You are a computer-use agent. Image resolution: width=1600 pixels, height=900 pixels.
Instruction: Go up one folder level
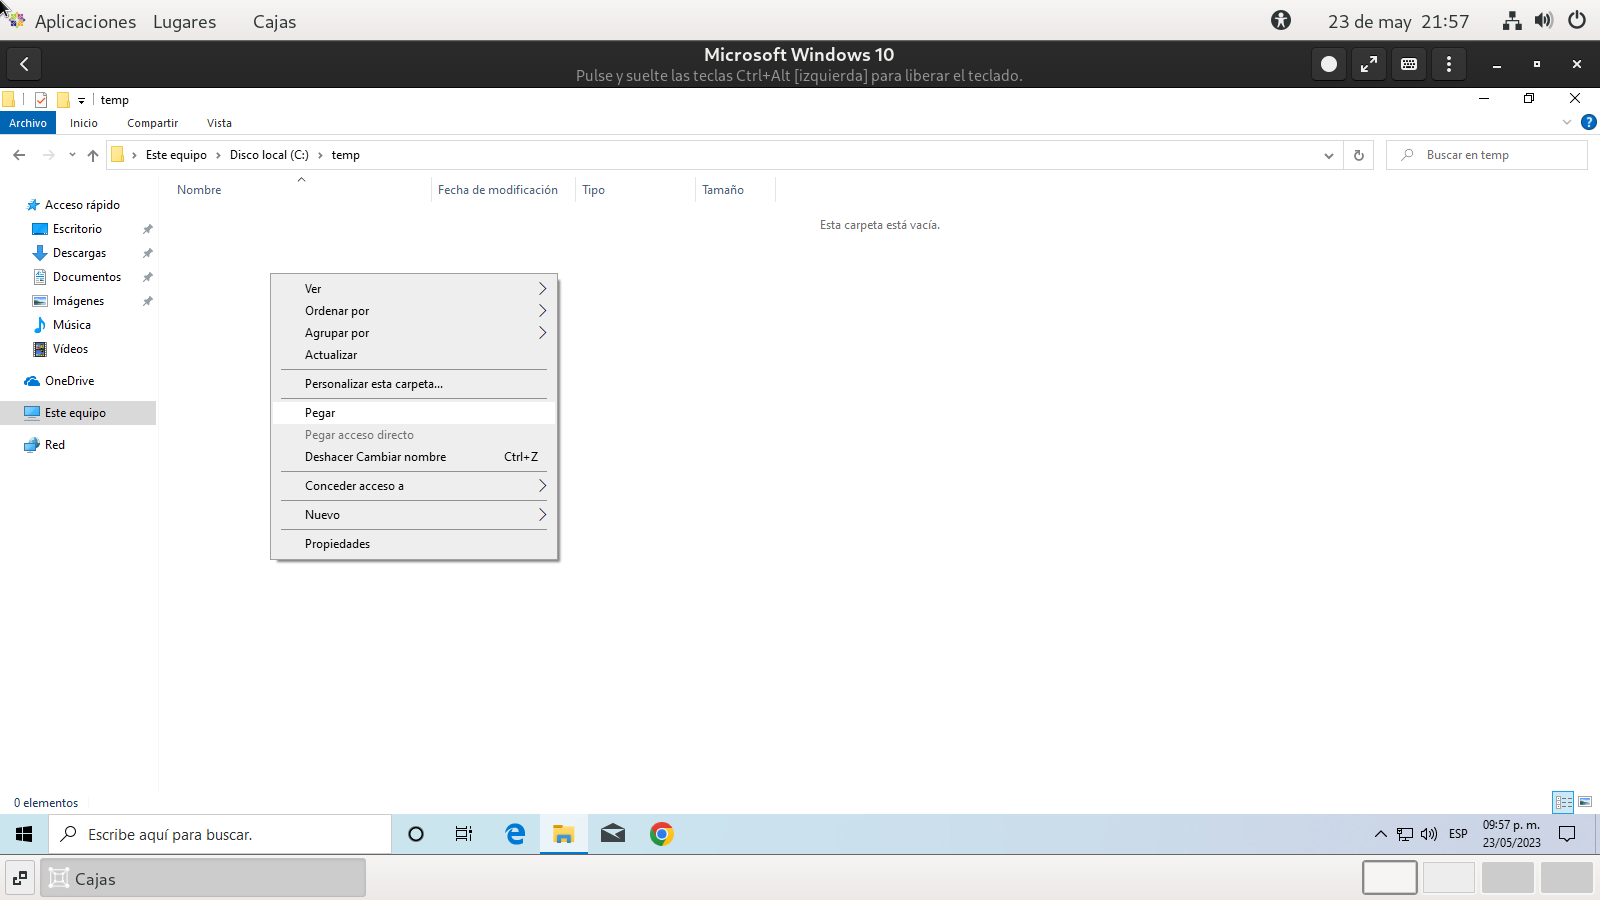point(93,155)
